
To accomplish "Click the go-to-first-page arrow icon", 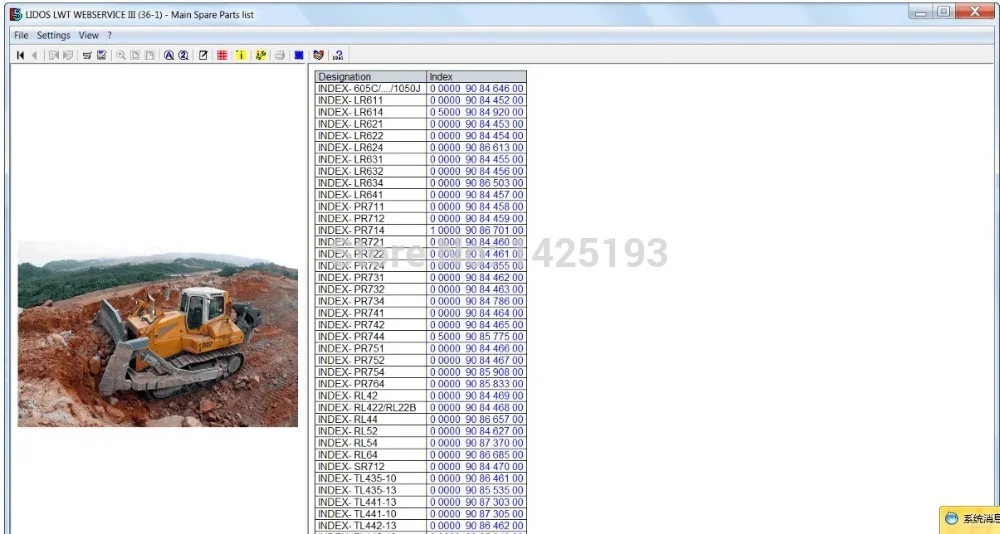I will [20, 56].
